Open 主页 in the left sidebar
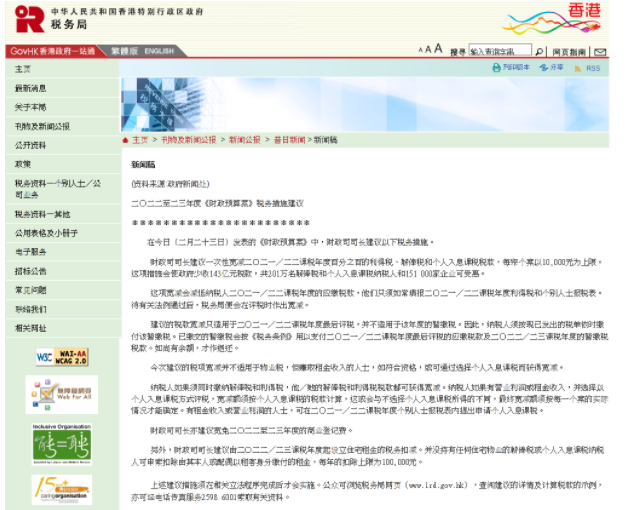This screenshot has height=510, width=629. pos(63,69)
